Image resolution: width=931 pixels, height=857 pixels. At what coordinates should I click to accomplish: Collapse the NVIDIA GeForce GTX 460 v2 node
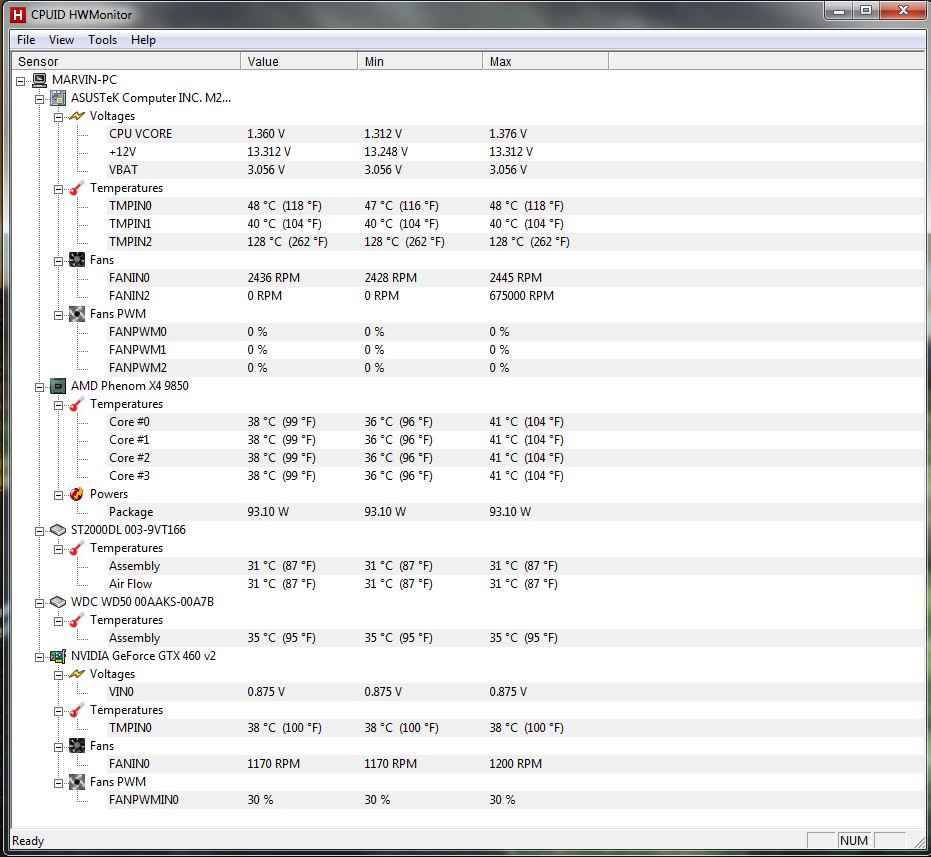pos(40,657)
